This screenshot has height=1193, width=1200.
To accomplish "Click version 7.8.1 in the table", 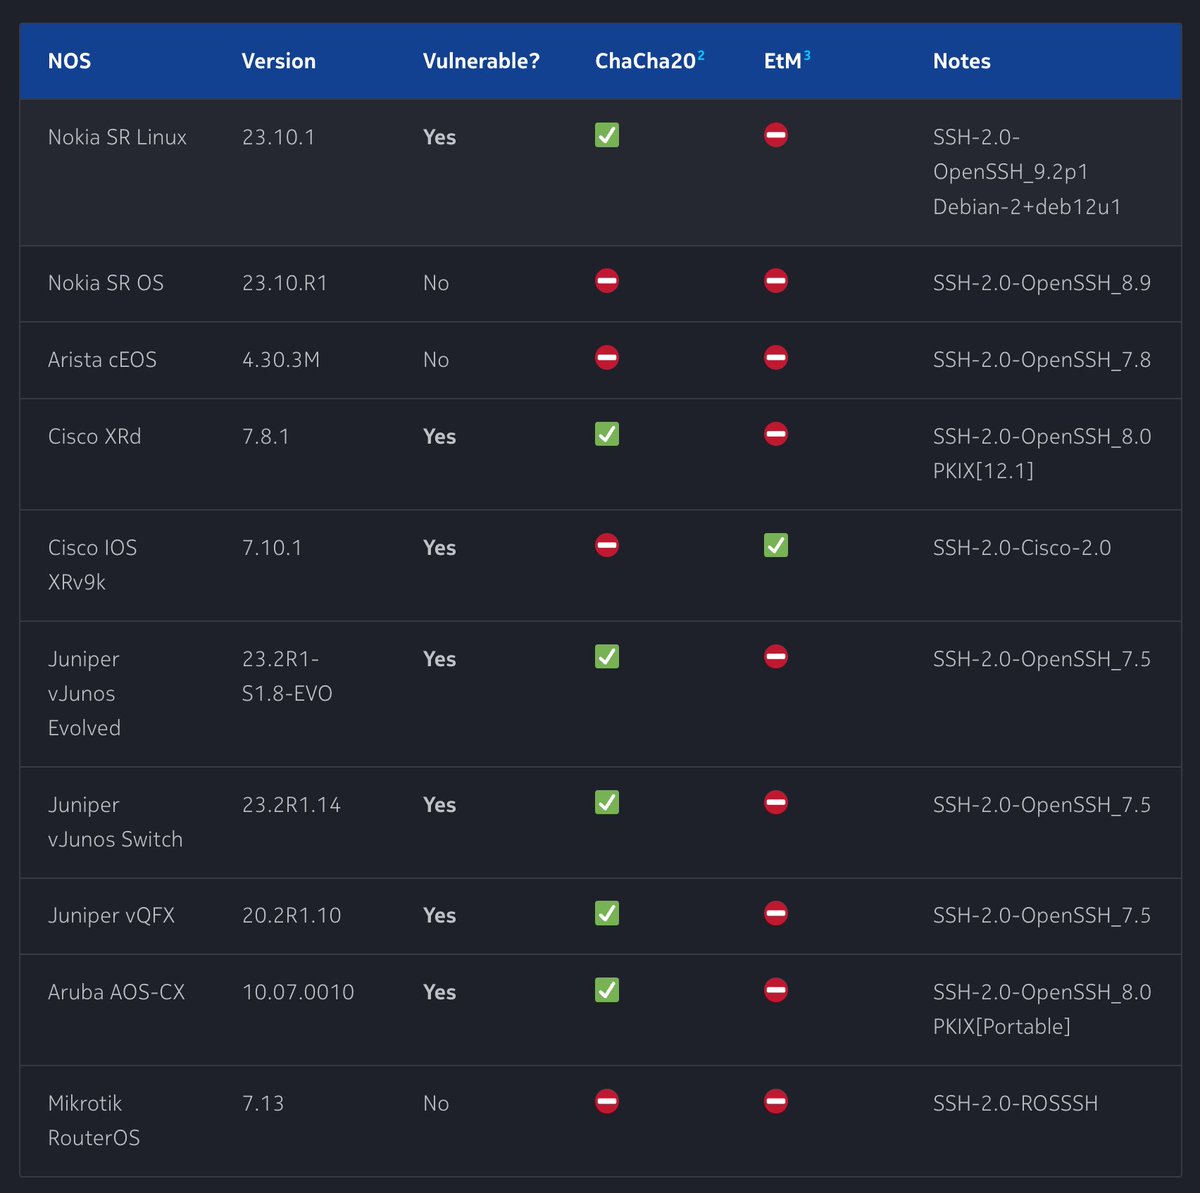I will [x=265, y=437].
